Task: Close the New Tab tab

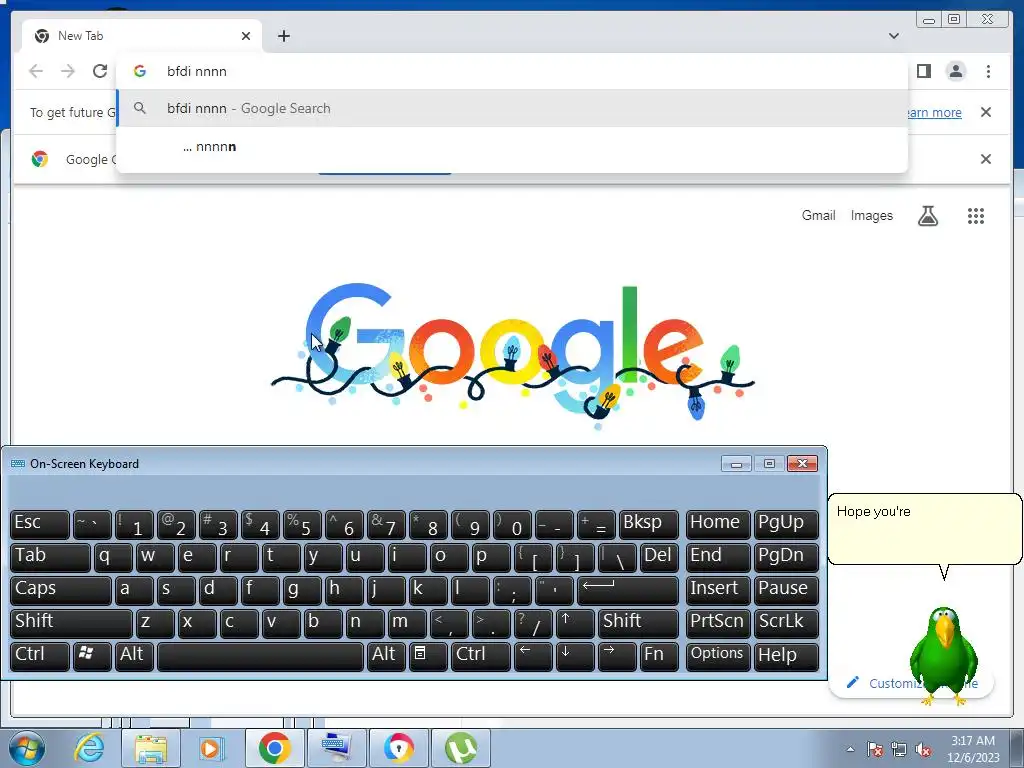Action: 246,36
